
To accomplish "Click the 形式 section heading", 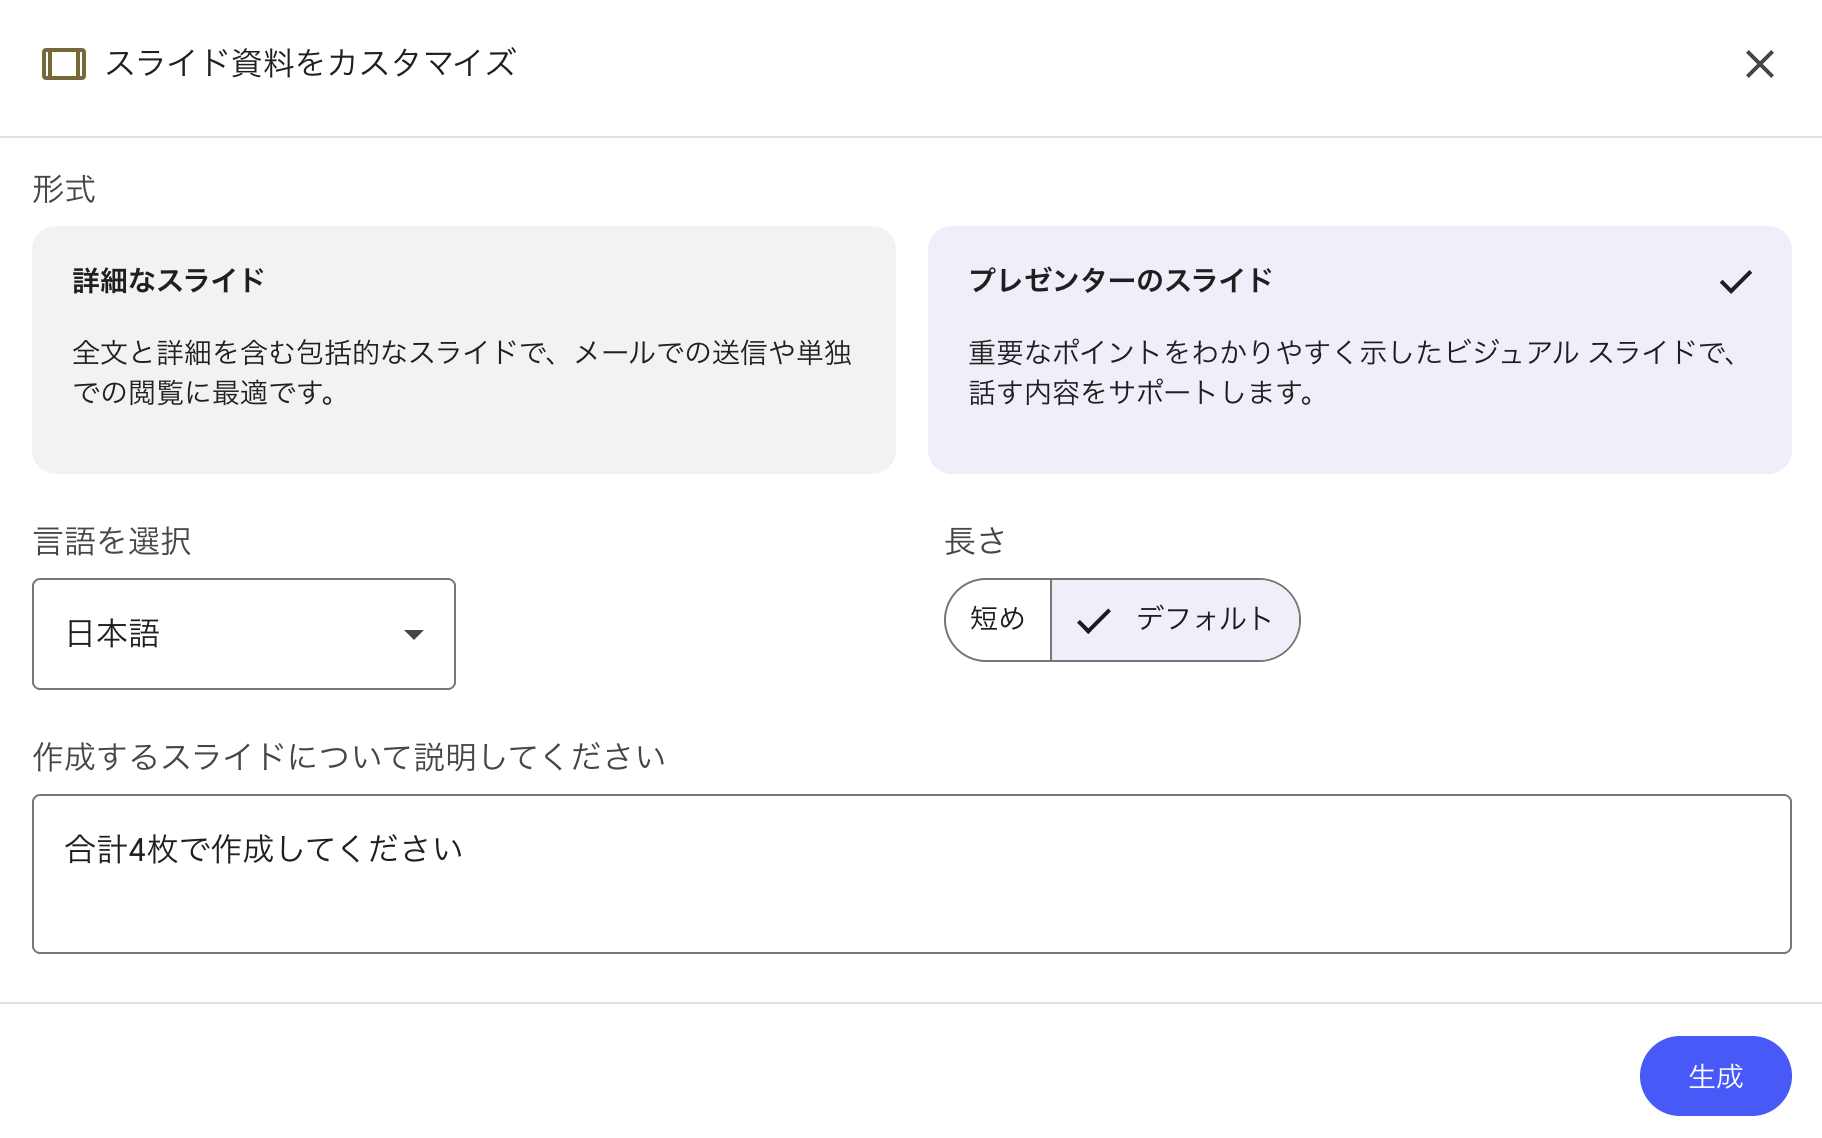I will (63, 189).
